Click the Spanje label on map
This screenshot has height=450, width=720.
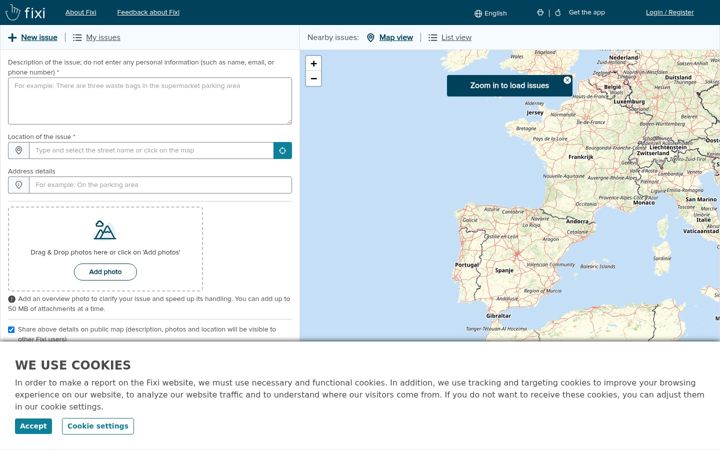[x=504, y=270]
